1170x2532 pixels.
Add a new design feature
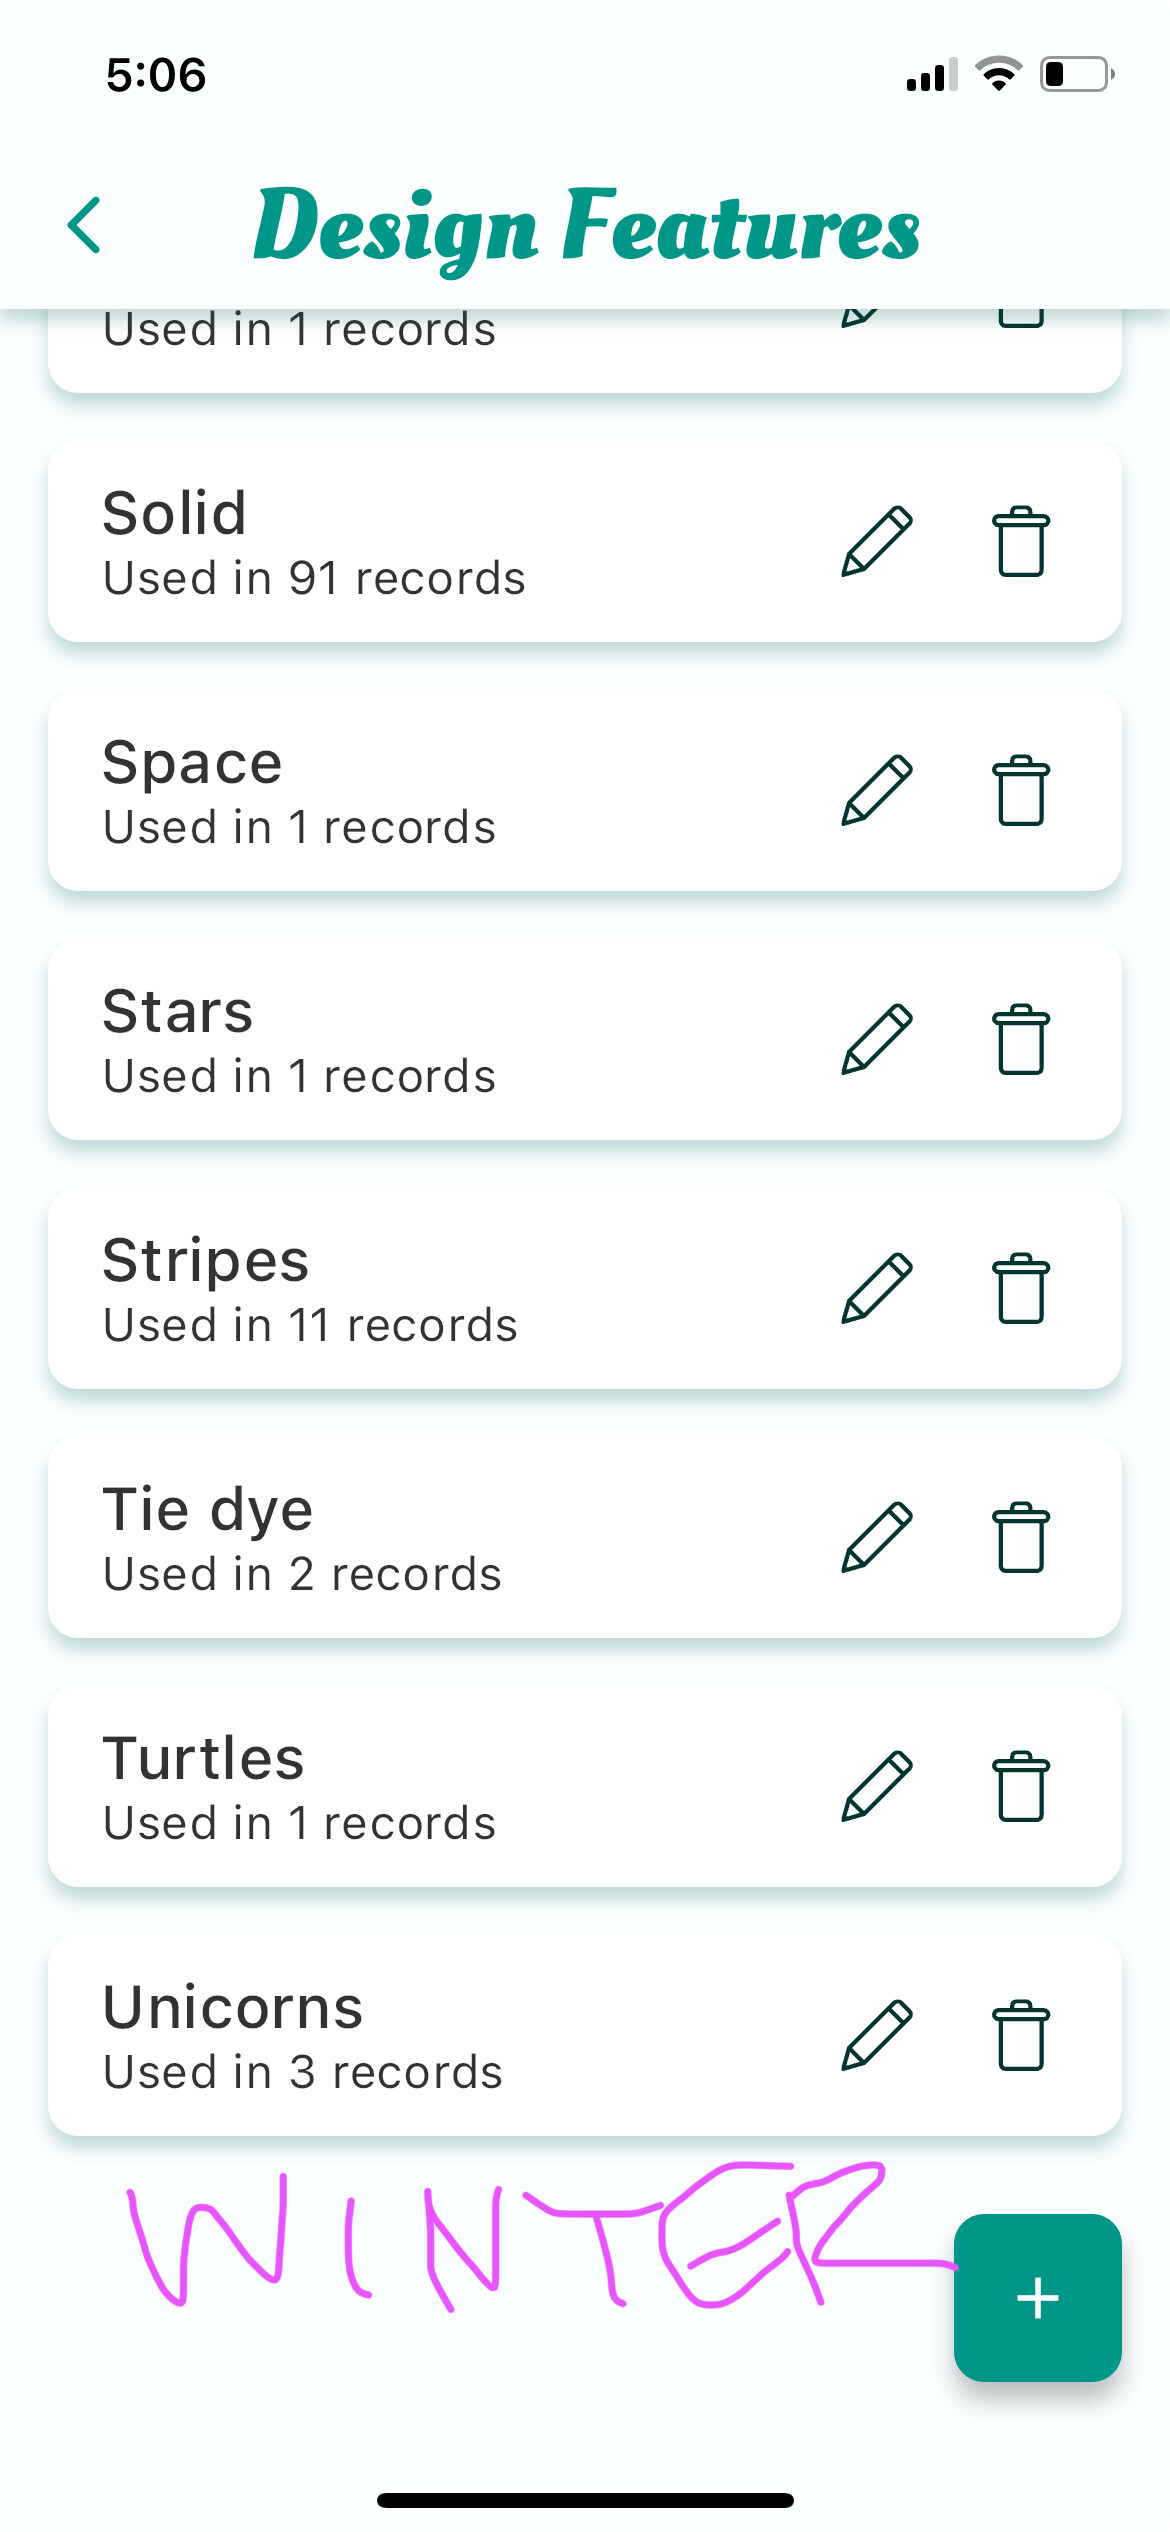pos(1037,2297)
